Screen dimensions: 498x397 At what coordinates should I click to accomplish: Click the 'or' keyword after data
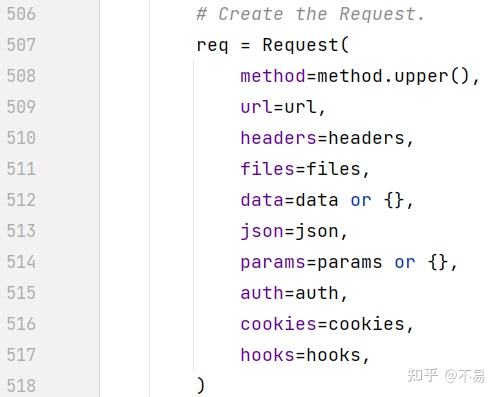point(361,201)
